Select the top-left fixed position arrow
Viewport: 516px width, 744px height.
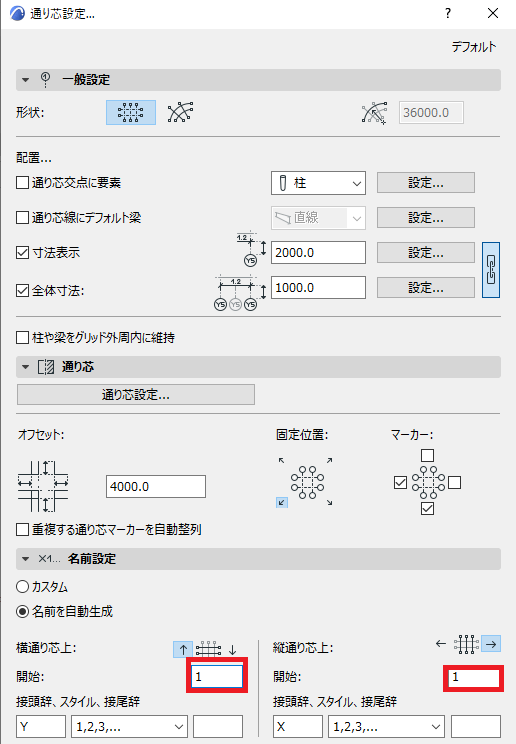click(x=281, y=460)
